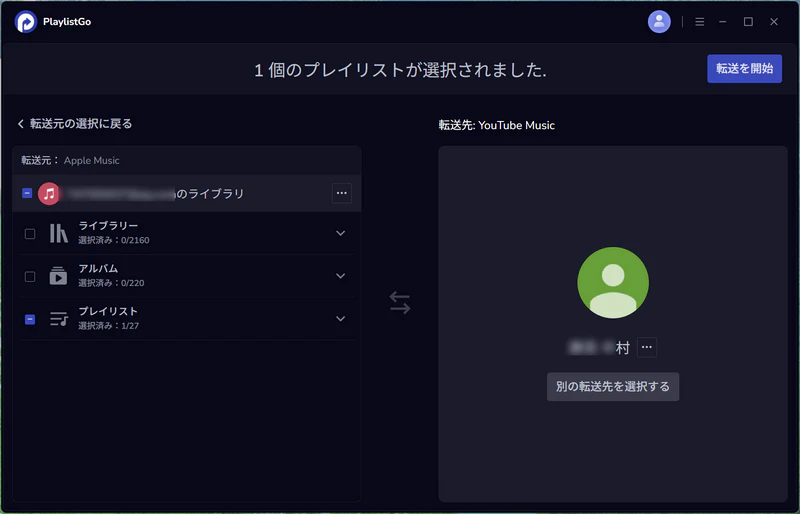The height and width of the screenshot is (514, 800).
Task: Check the アルバム checkbox
Action: point(30,277)
